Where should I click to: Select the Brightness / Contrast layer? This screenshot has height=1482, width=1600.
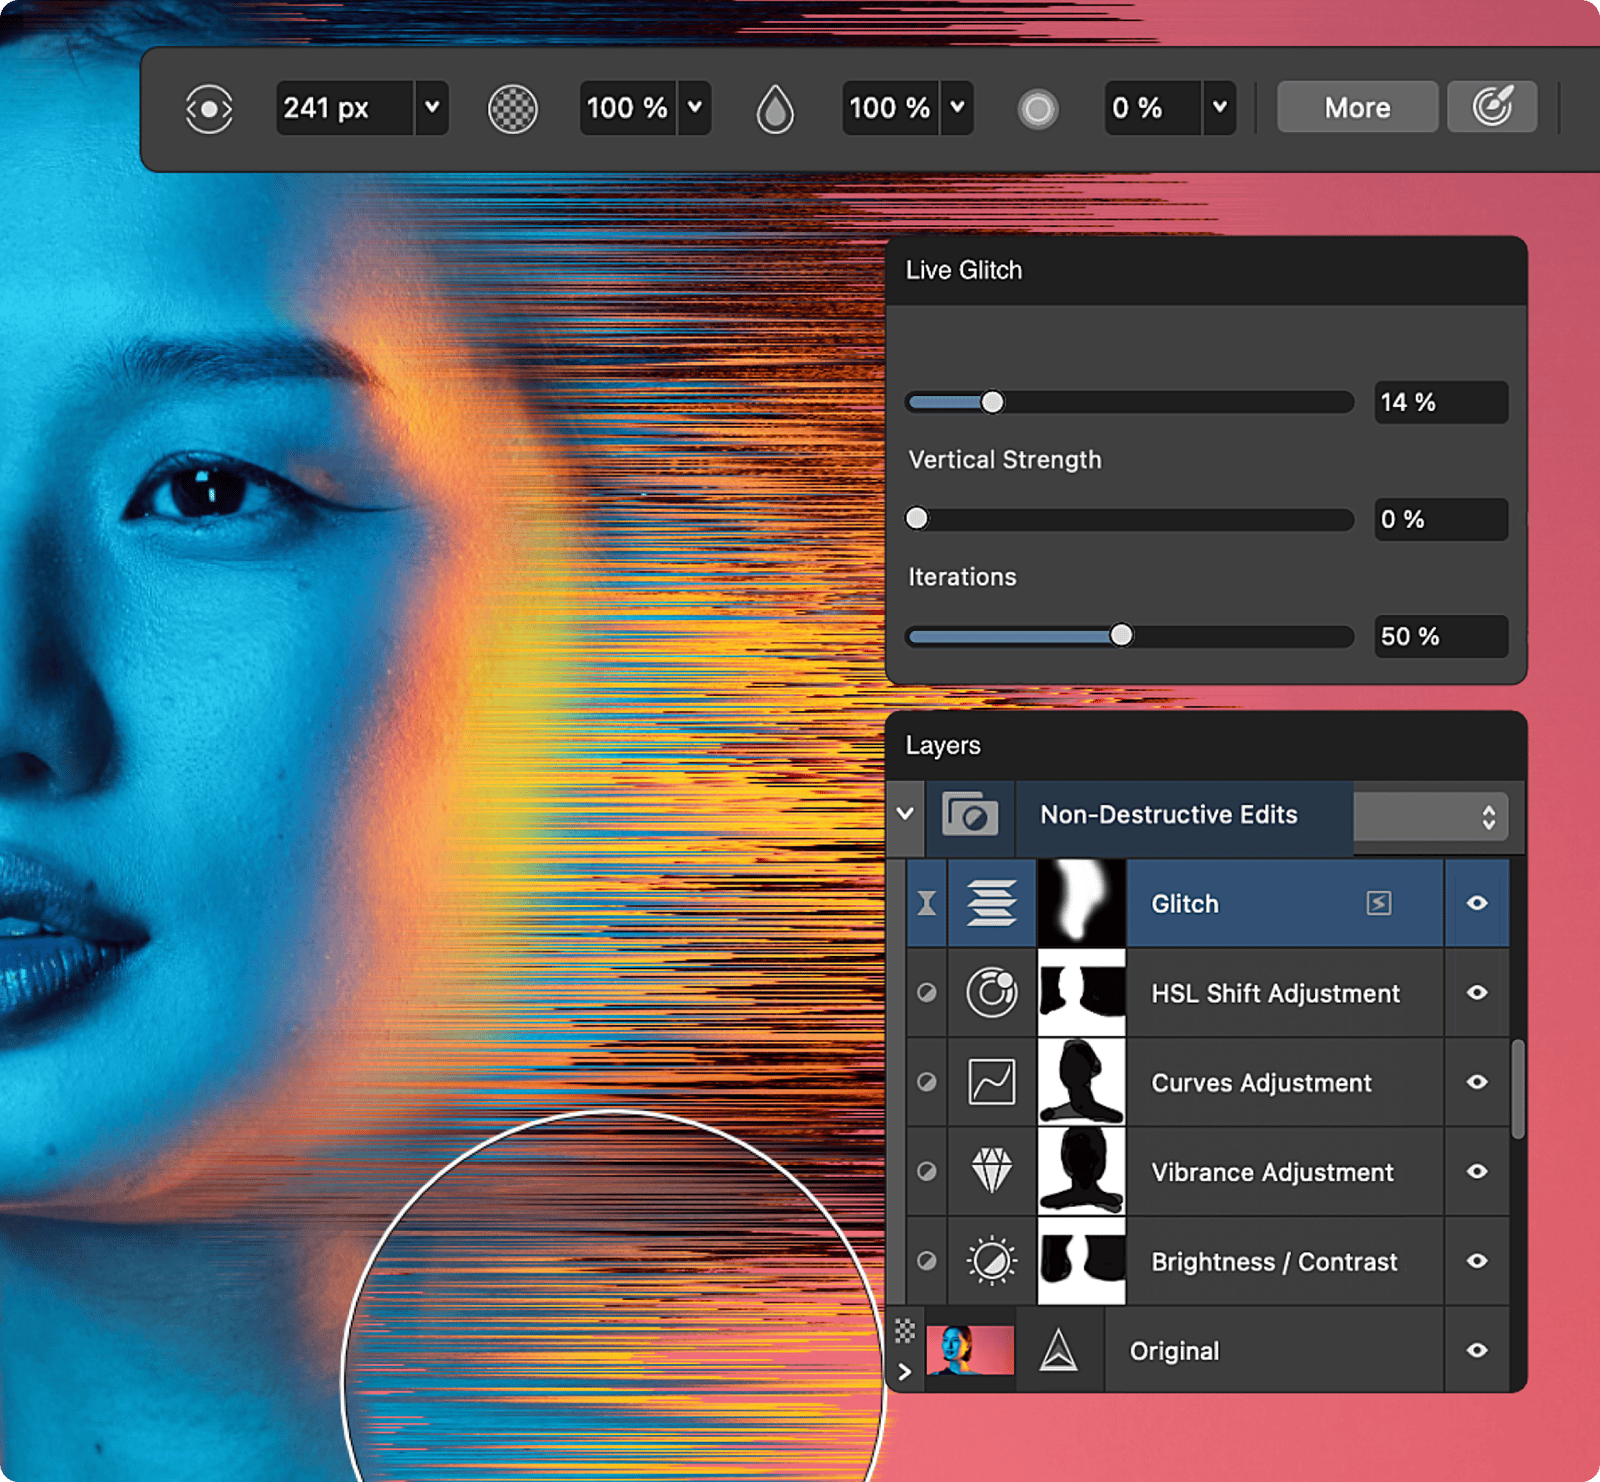coord(1273,1261)
